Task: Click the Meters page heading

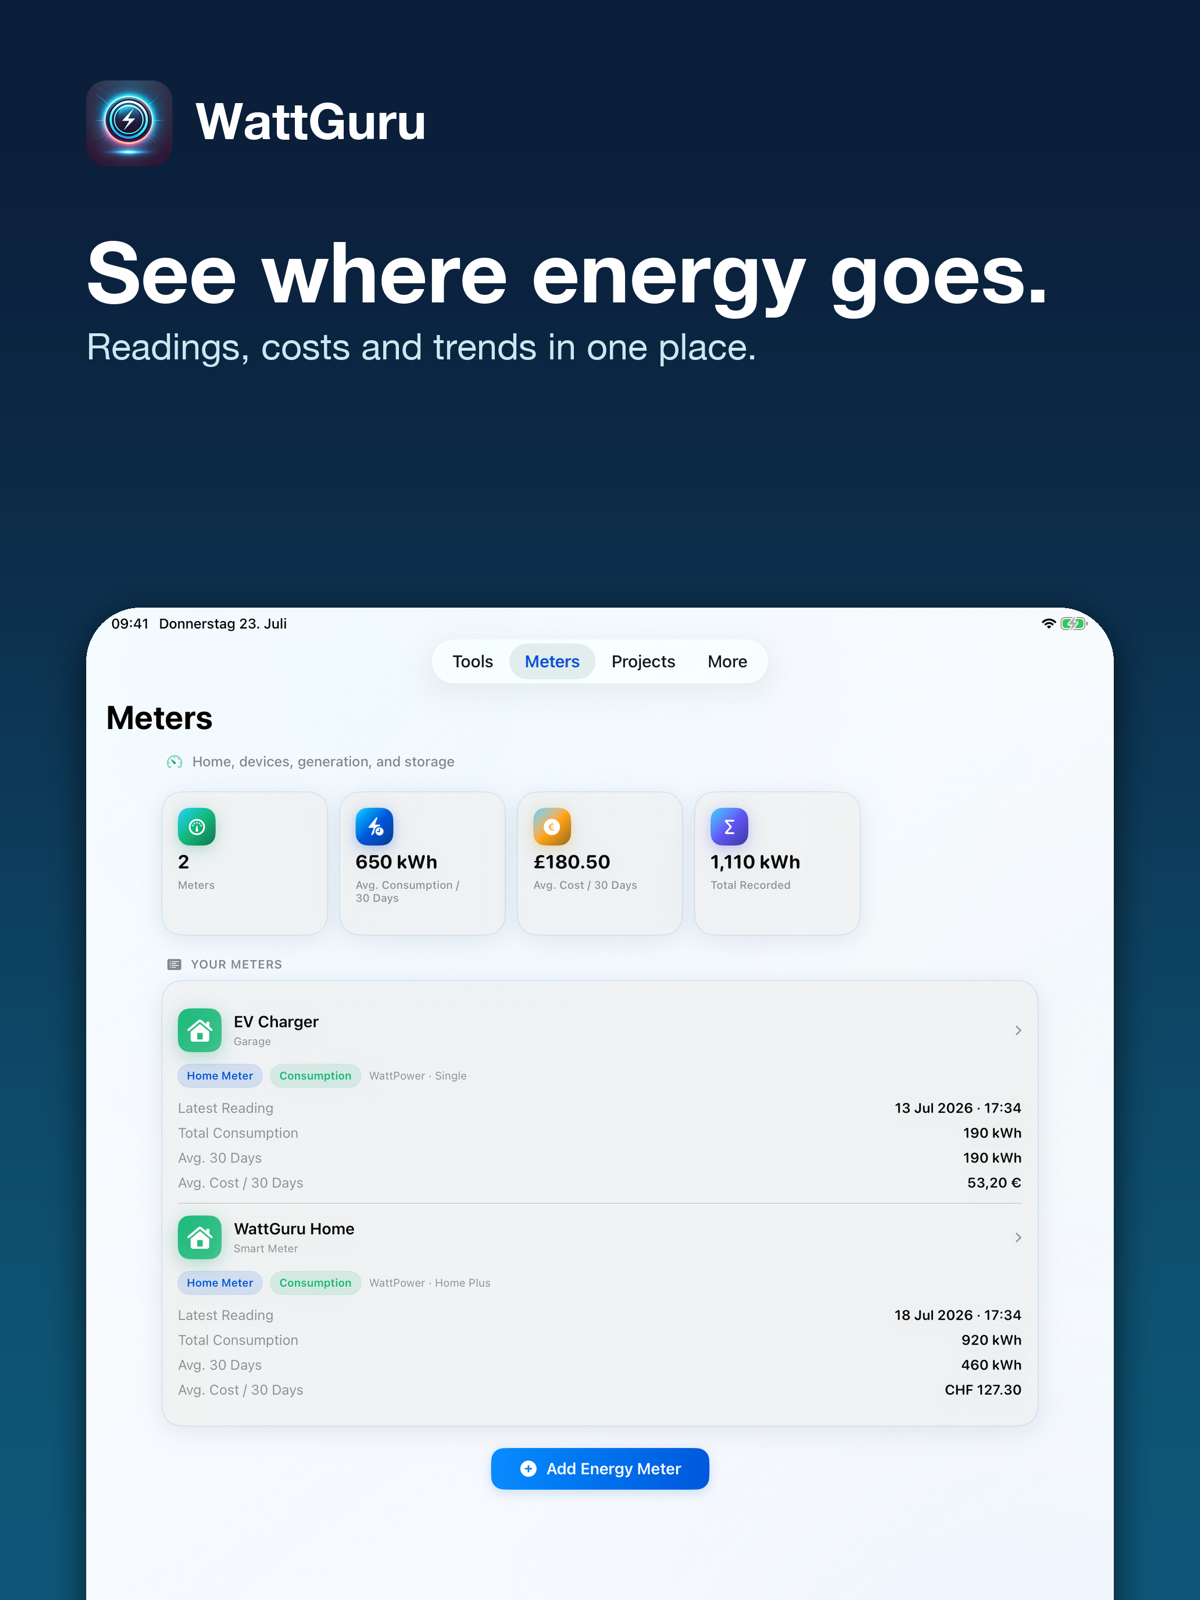Action: click(159, 718)
